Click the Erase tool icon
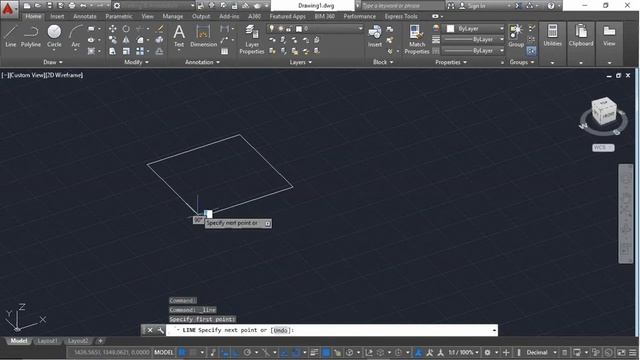 point(160,29)
